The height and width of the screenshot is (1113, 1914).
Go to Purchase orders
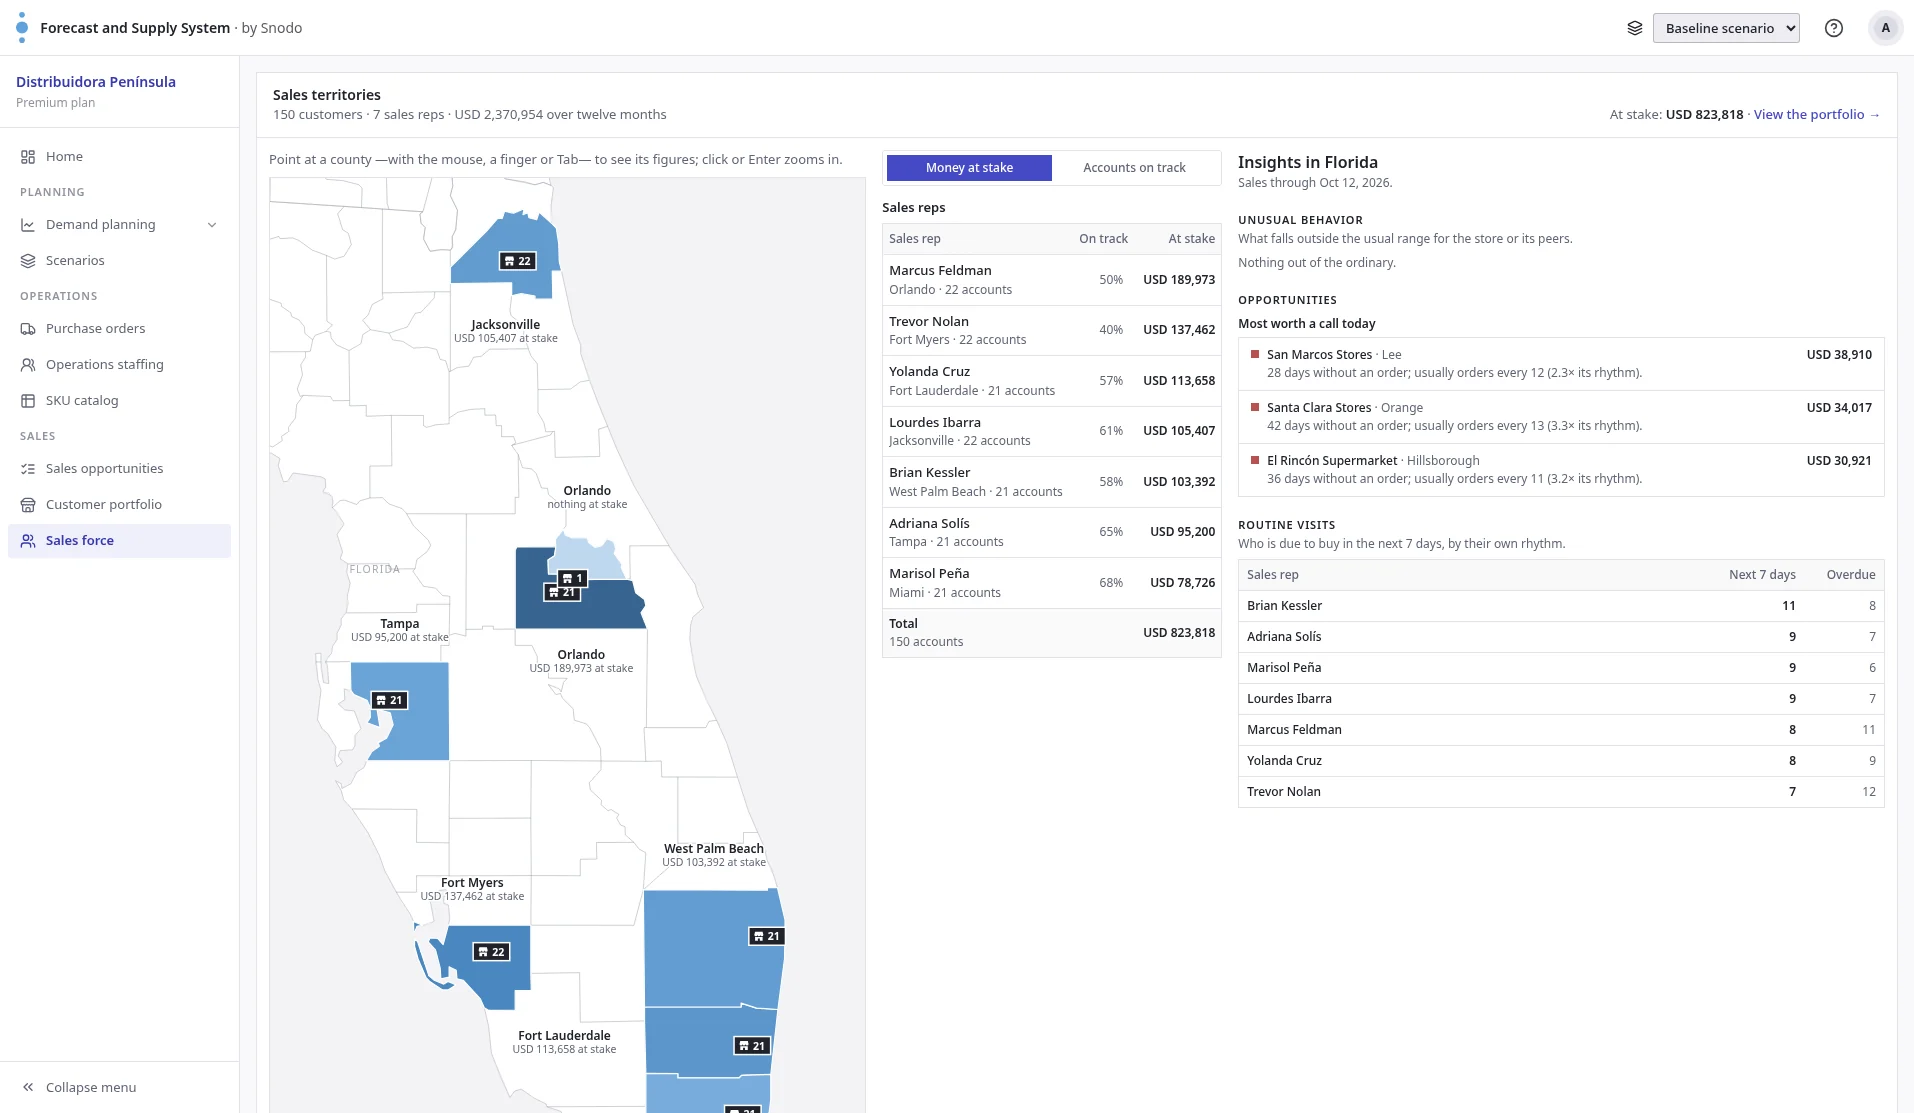119,329
